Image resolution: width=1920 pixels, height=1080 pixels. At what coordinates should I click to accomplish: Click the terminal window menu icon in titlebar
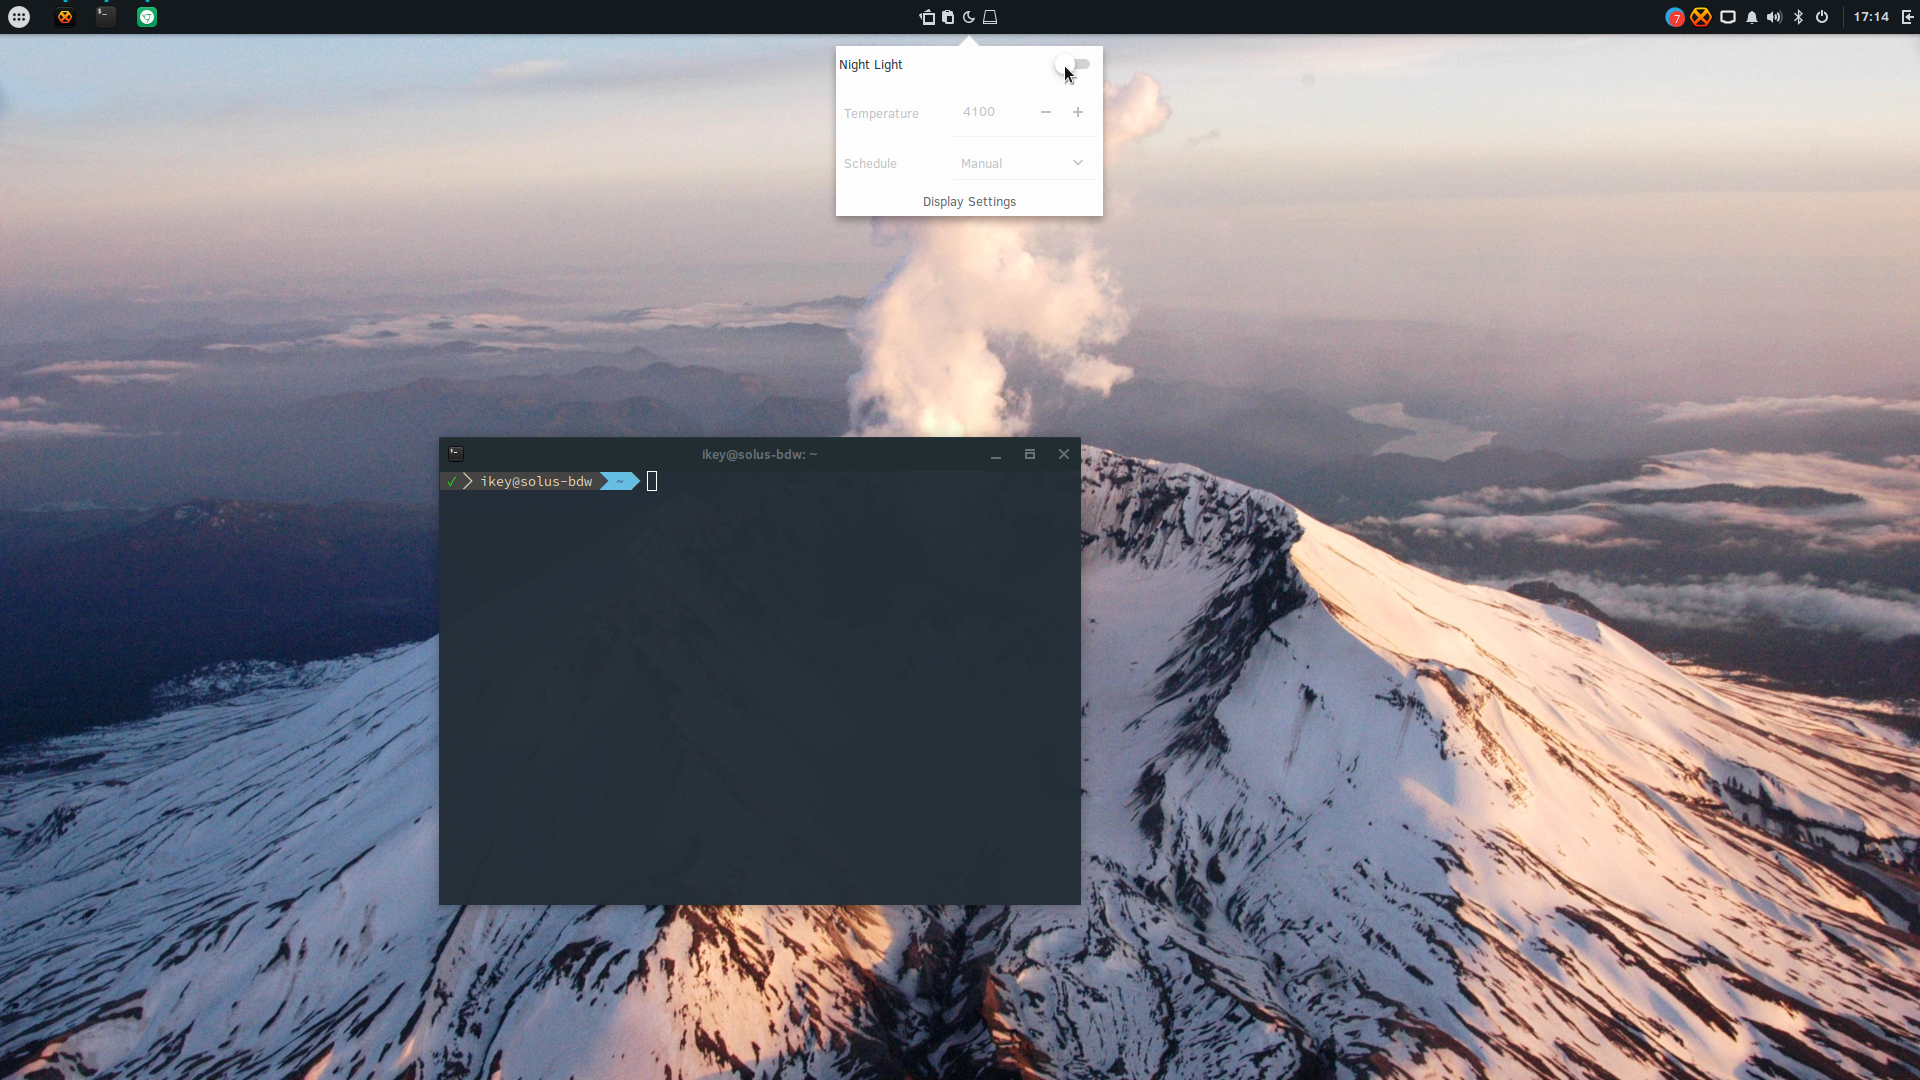[456, 454]
